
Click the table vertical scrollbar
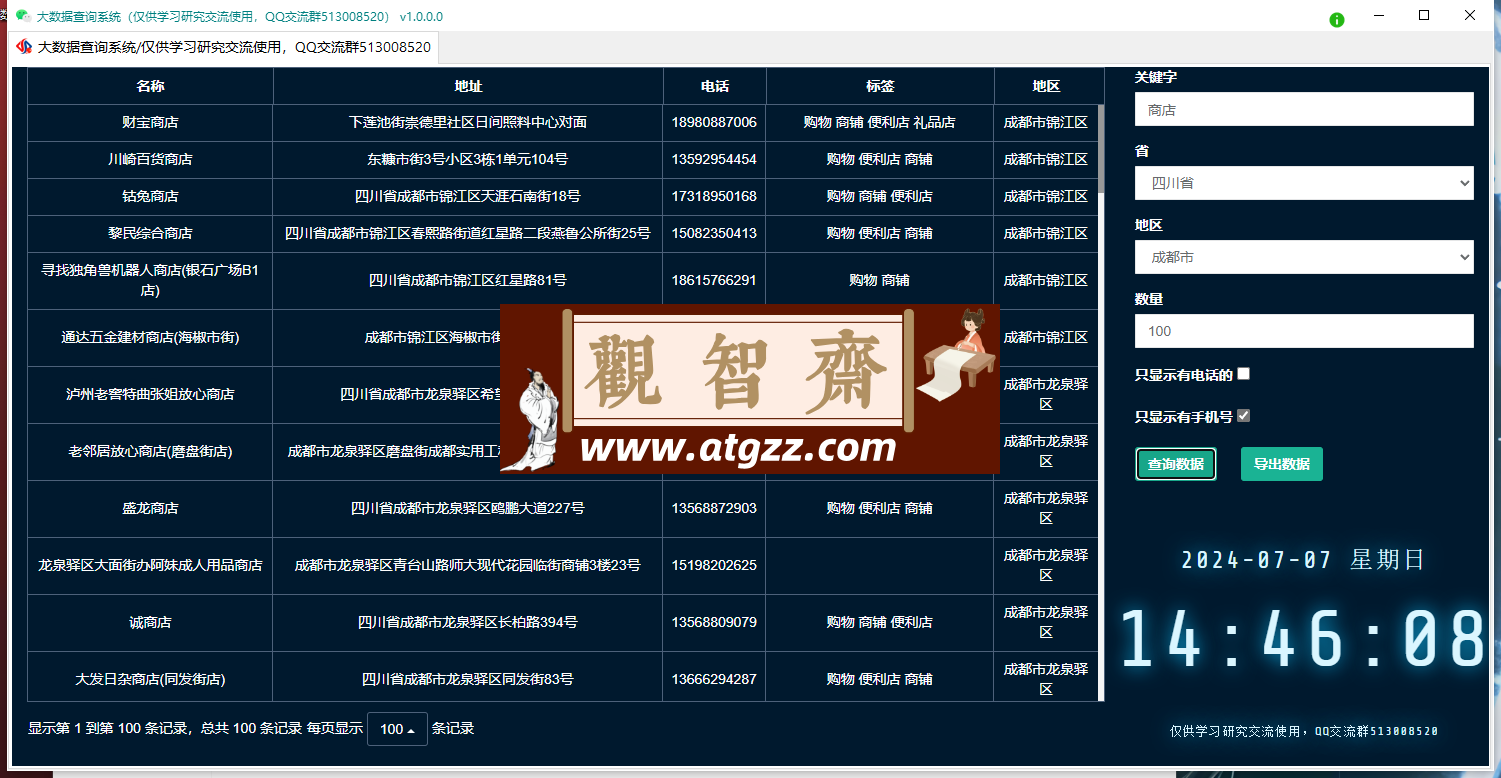pos(1101,150)
